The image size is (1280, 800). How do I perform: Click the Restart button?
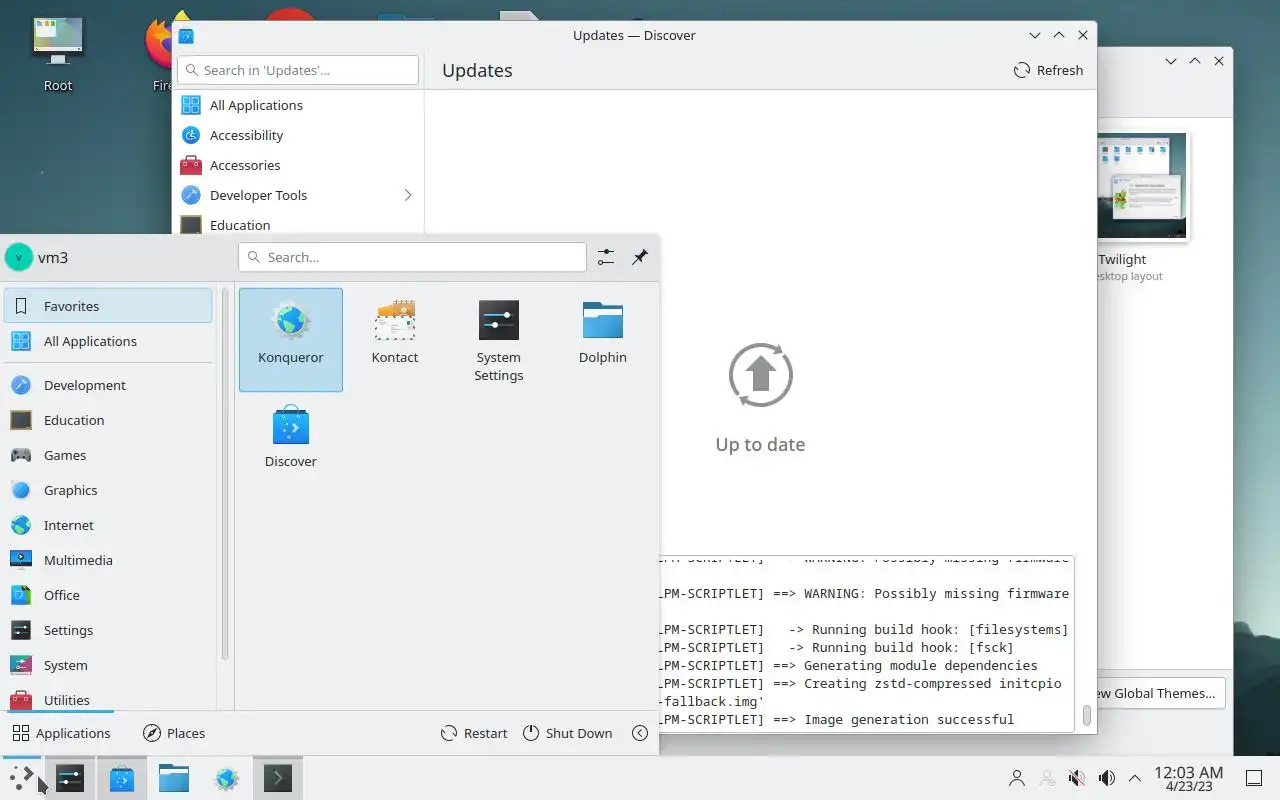[x=474, y=733]
